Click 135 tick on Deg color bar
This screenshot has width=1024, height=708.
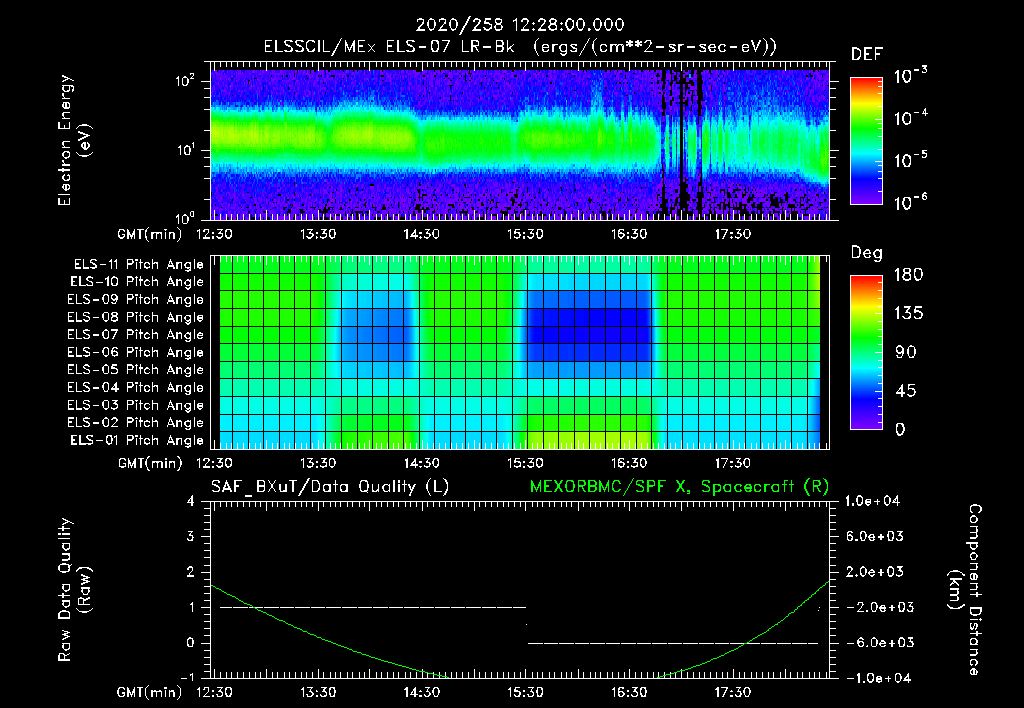tap(908, 314)
